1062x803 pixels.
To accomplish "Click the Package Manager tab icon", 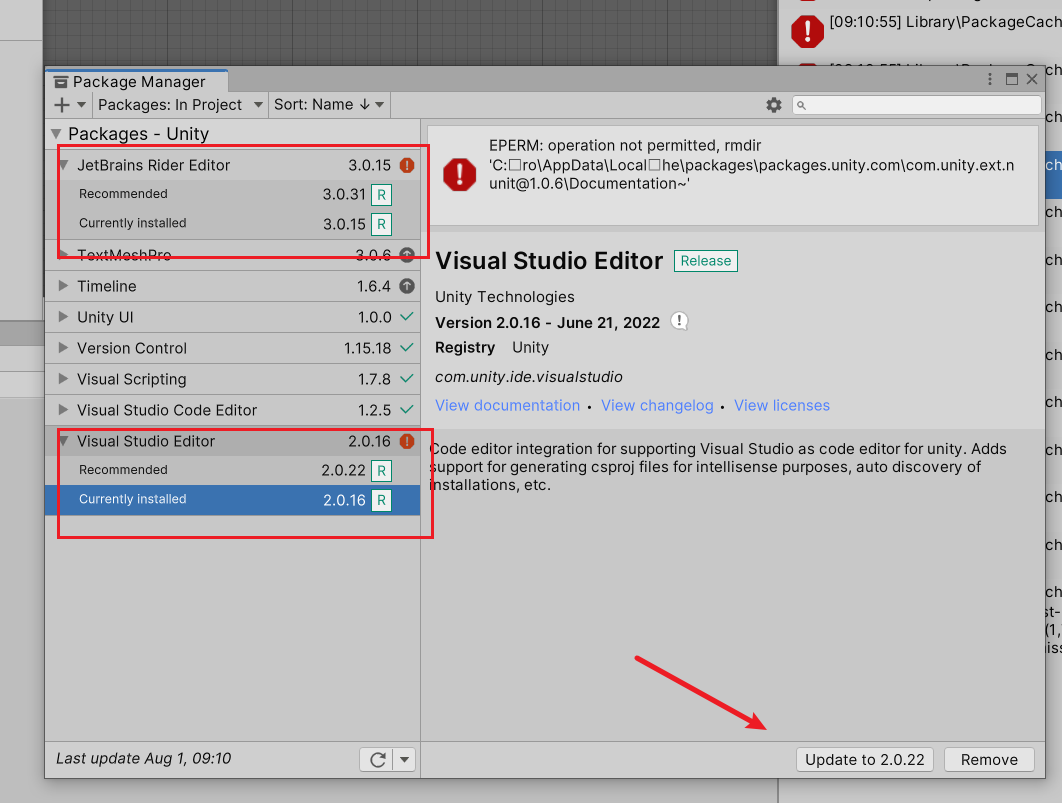I will pyautogui.click(x=61, y=82).
